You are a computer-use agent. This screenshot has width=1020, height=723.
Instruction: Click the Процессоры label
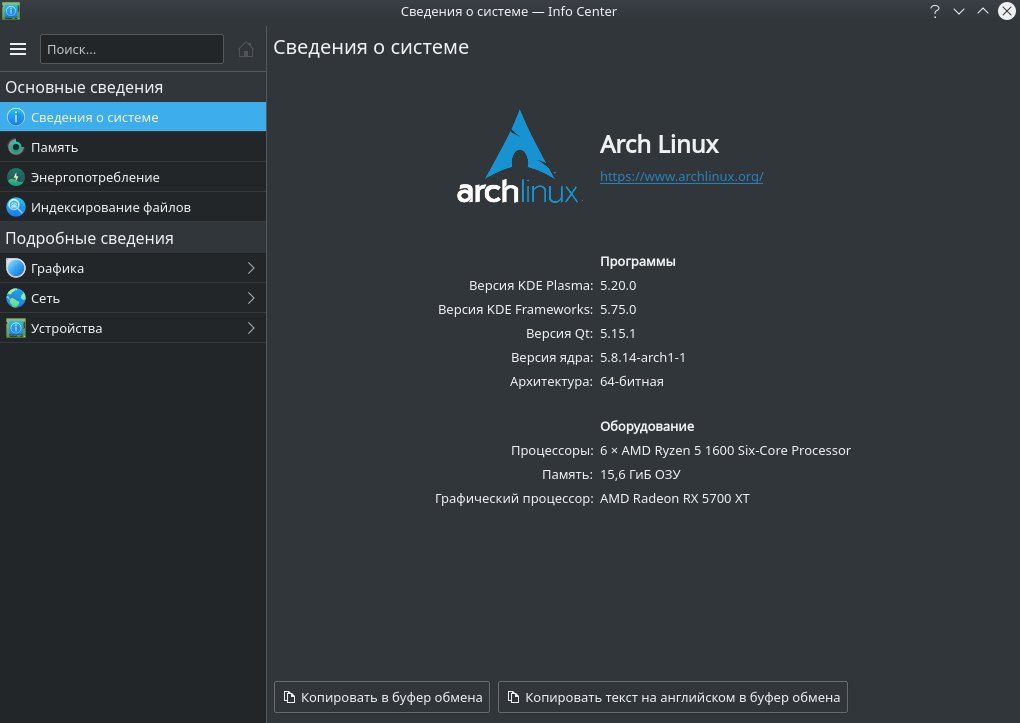pyautogui.click(x=552, y=451)
